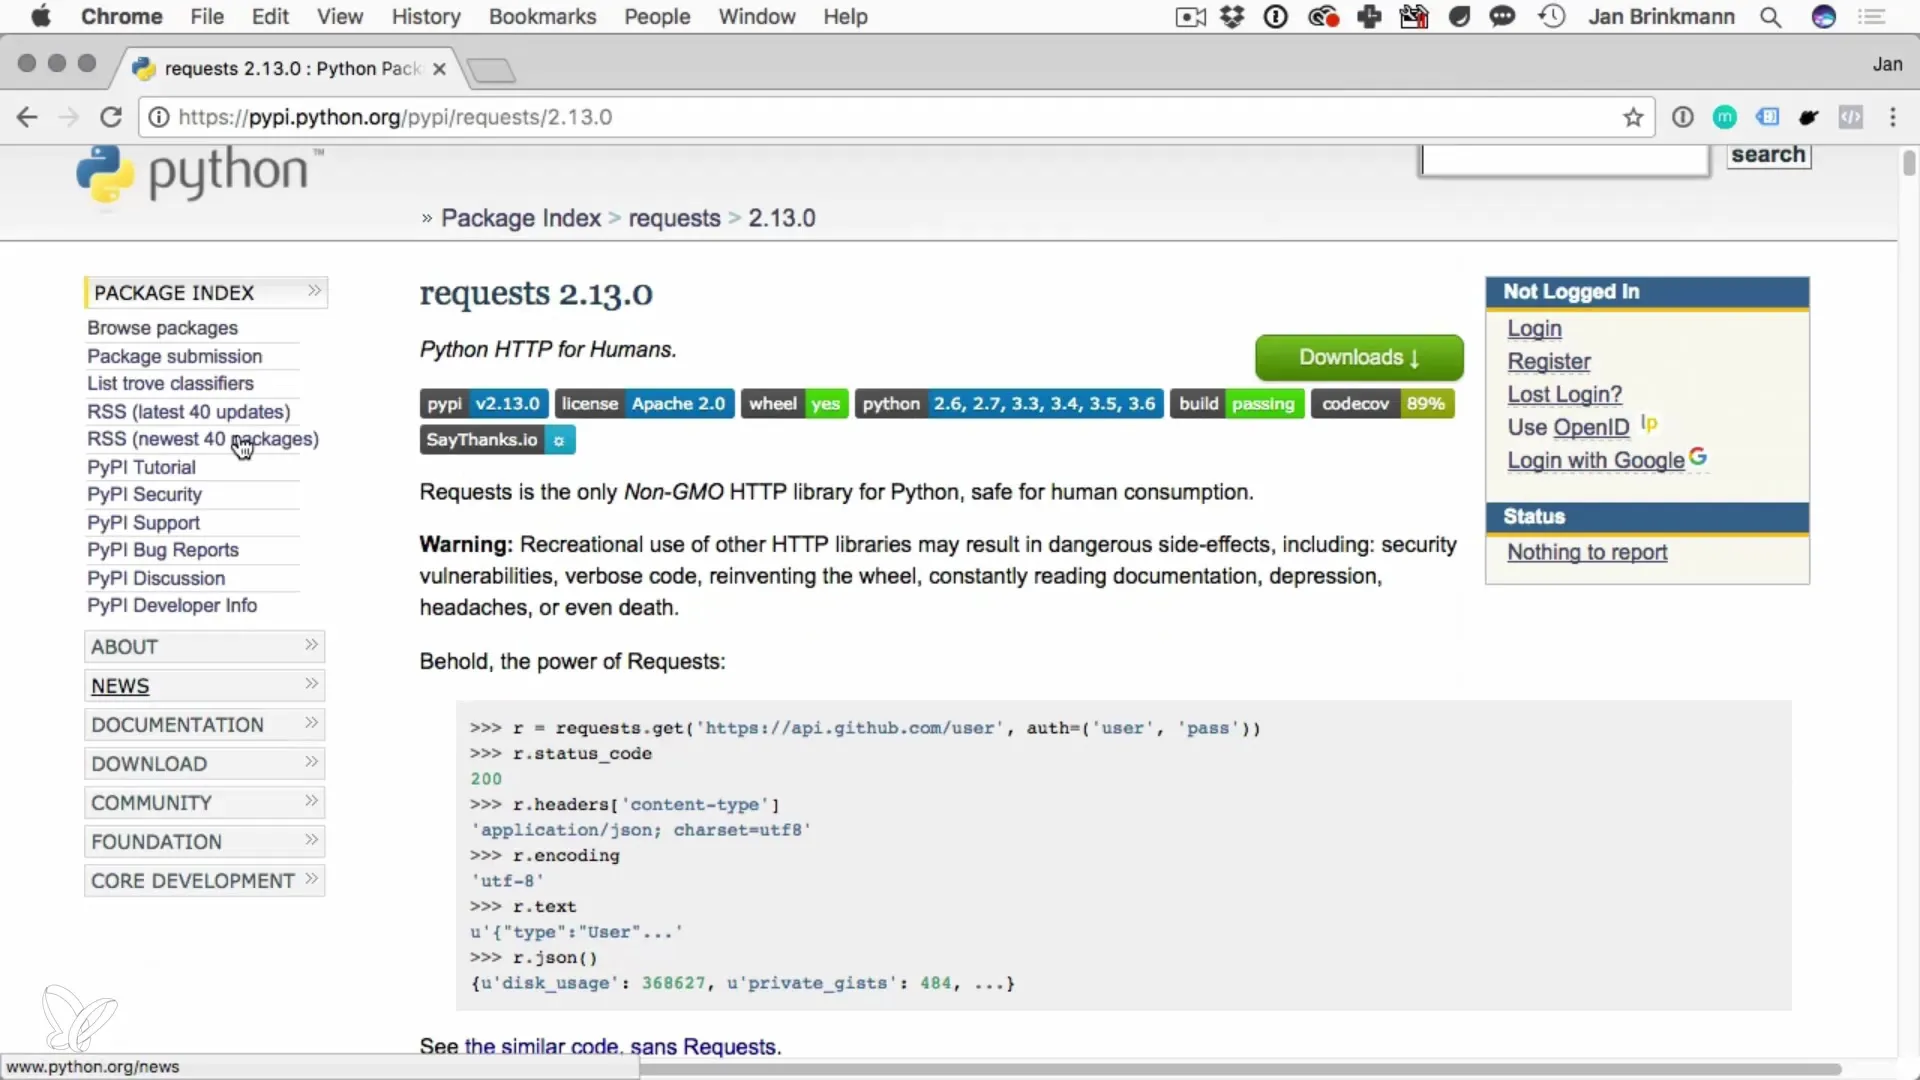The height and width of the screenshot is (1080, 1920).
Task: Click the site info icon in the address bar
Action: [x=159, y=117]
